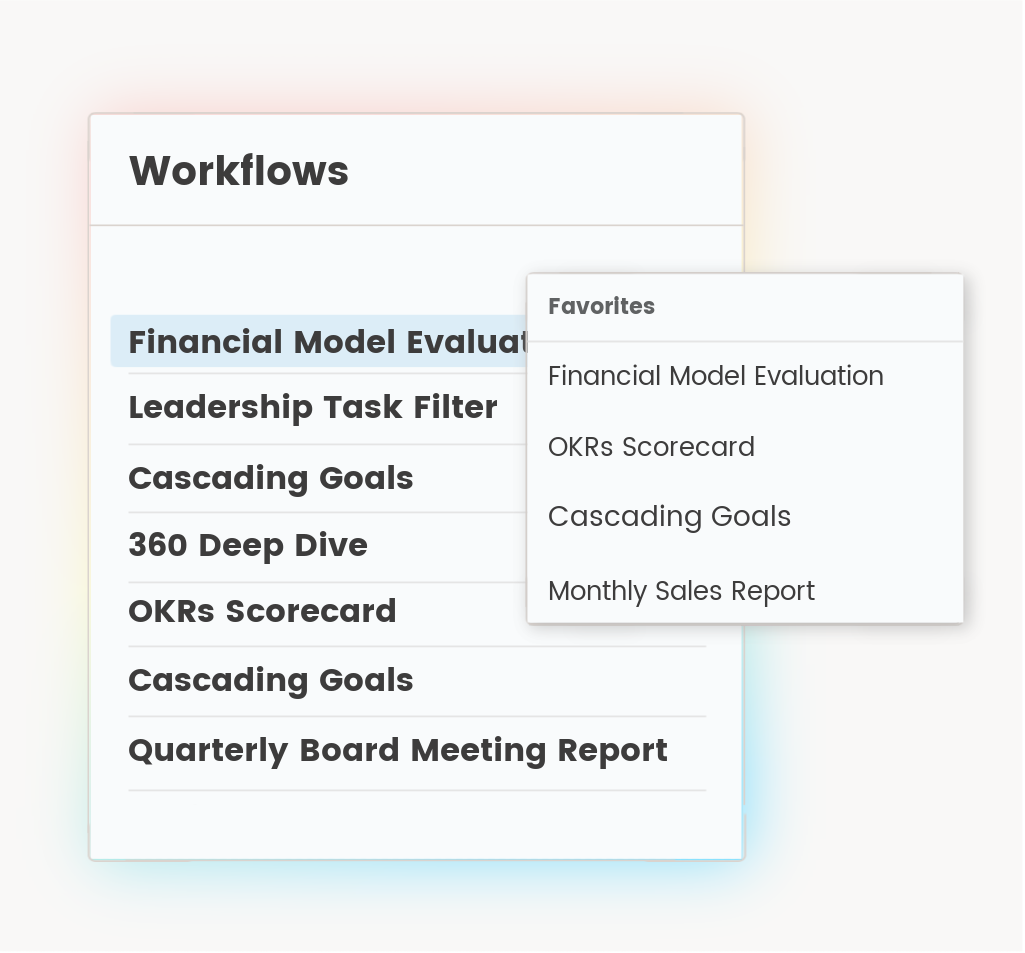Viewport: 1025px width, 953px height.
Task: Open OKRs Scorecard in the Workflows list
Action: coord(262,611)
